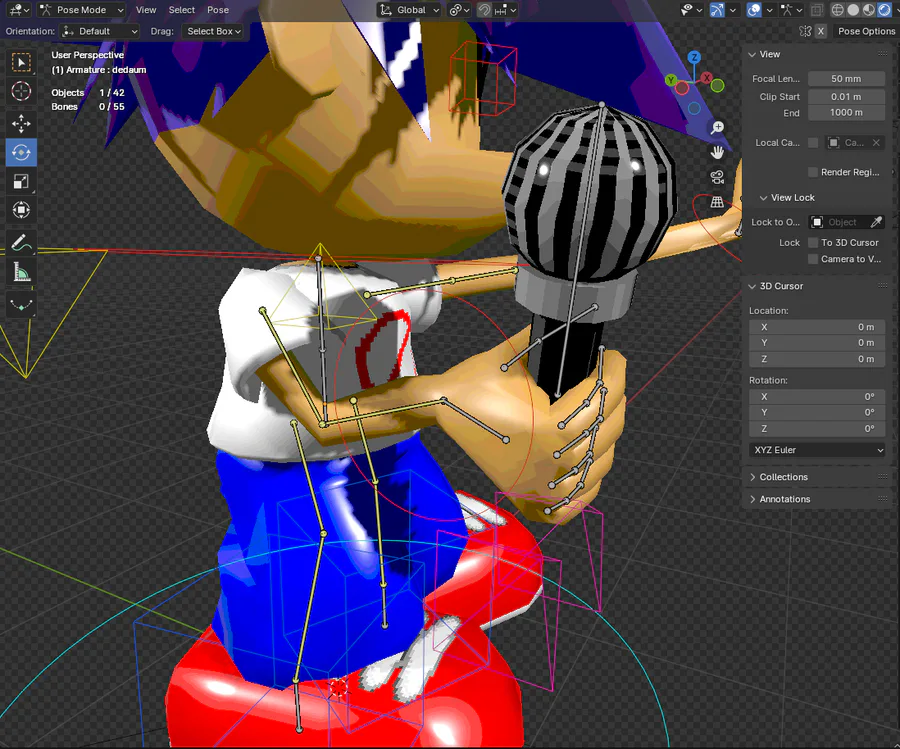Viewport: 900px width, 749px height.
Task: Open the overlays options dropdown arrow
Action: pyautogui.click(x=769, y=10)
